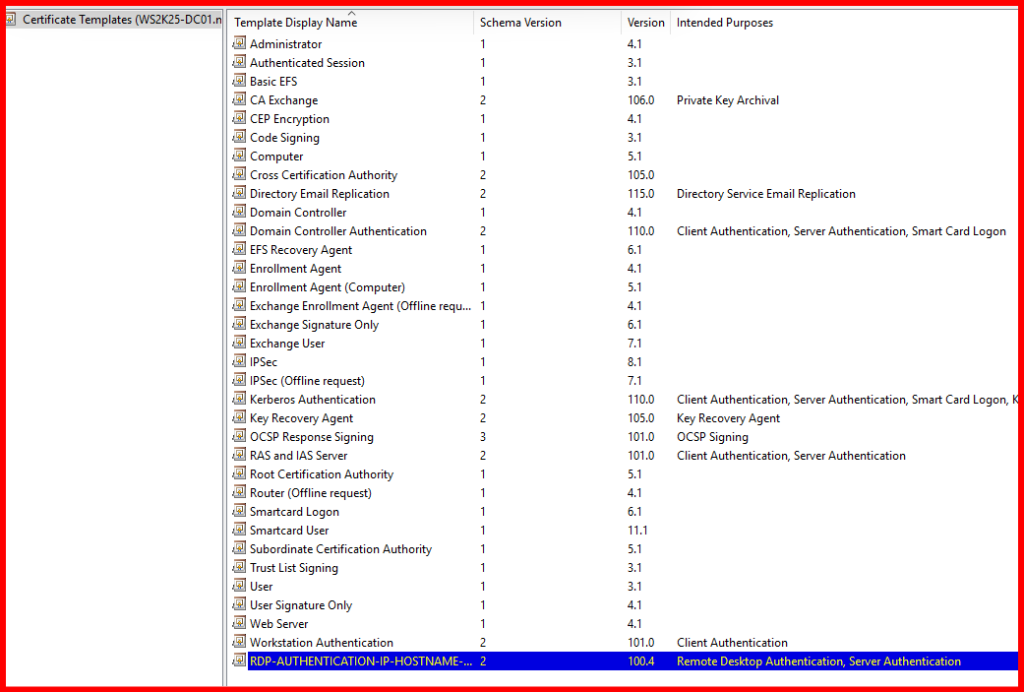Select the Enrollment Agent template name

click(x=295, y=269)
